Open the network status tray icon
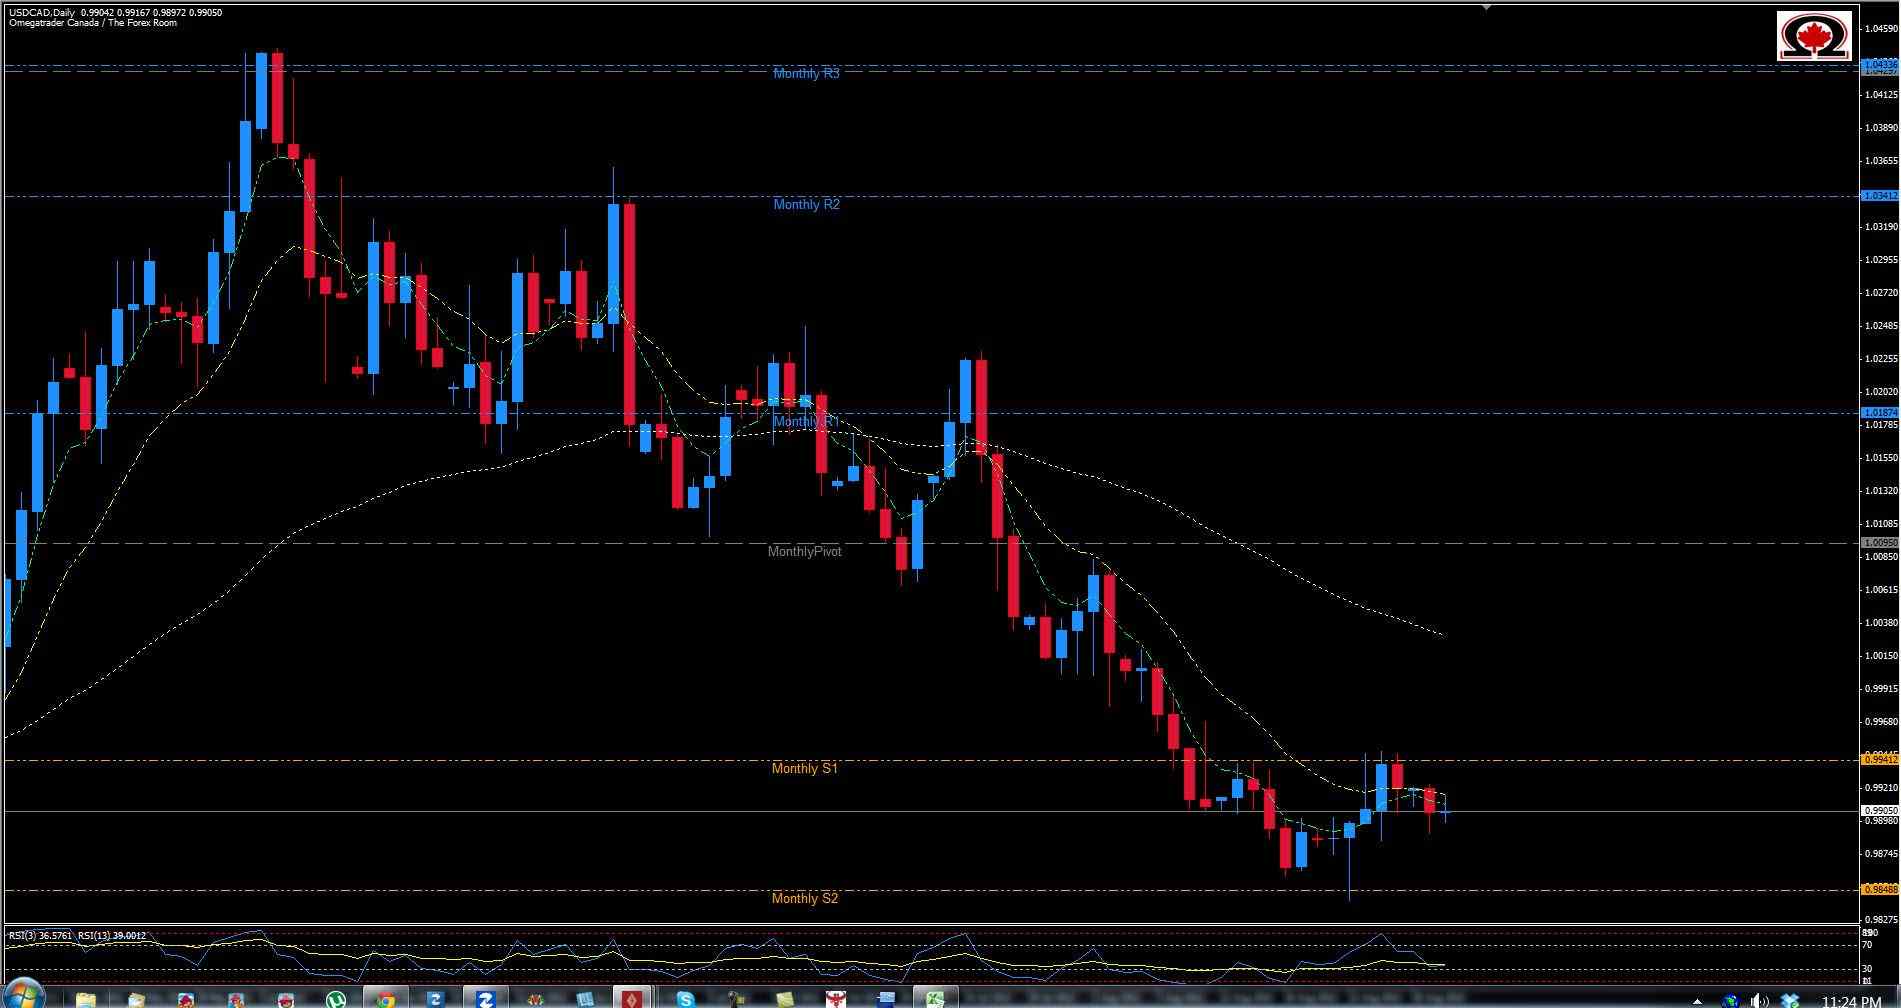 [1732, 1000]
